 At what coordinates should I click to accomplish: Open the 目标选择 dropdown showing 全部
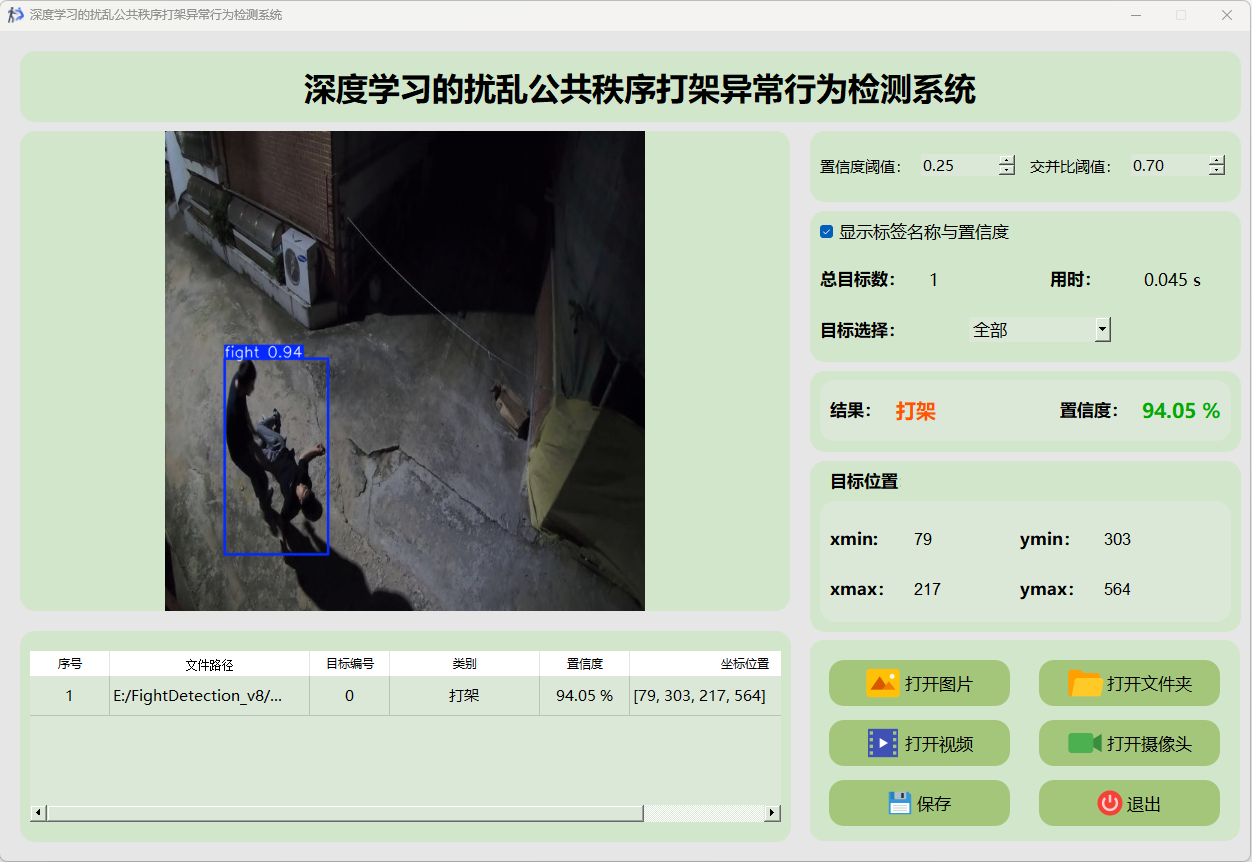tap(1102, 329)
